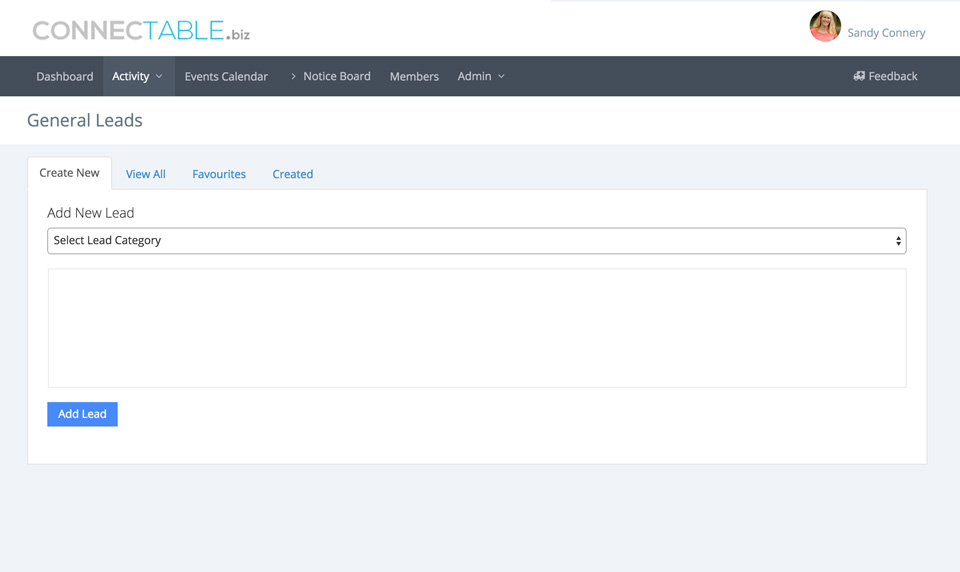Screen dimensions: 960x572
Task: Open the Sandy Connery user name link
Action: pos(886,33)
